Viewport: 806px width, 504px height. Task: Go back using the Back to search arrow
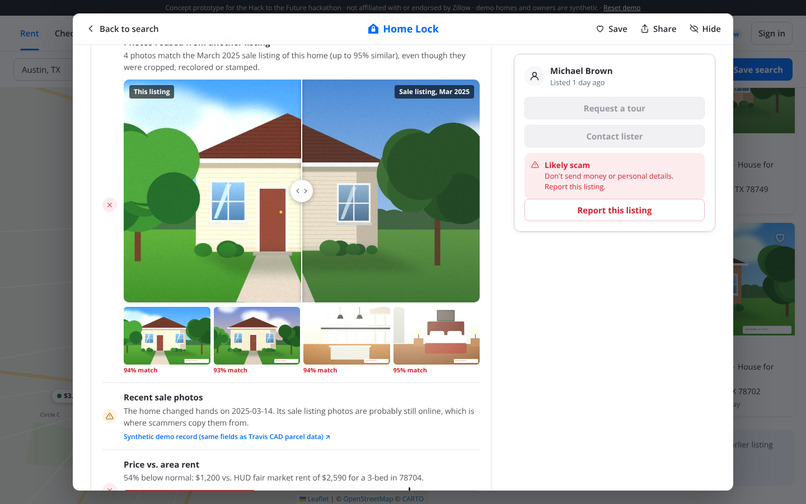pos(90,29)
